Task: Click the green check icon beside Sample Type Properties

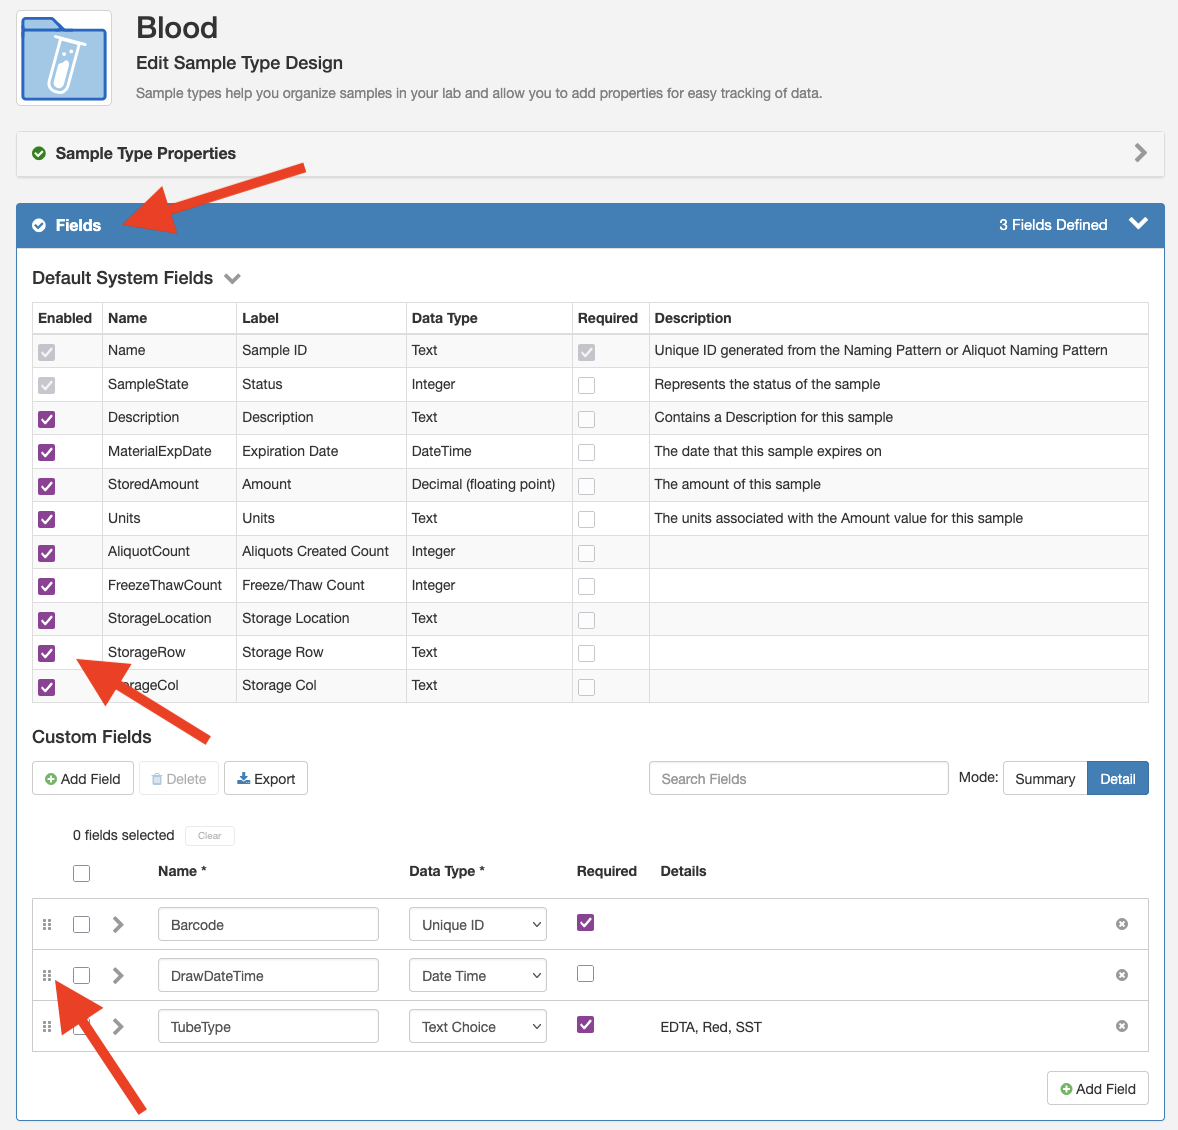Action: pyautogui.click(x=39, y=154)
